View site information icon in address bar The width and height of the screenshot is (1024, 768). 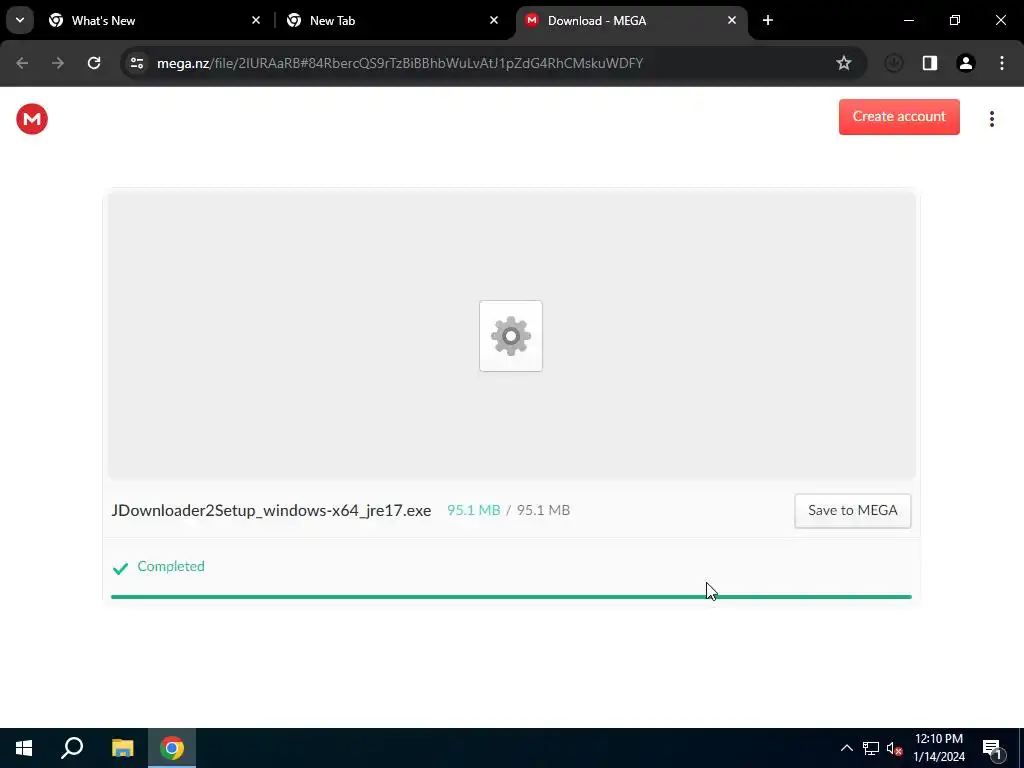(x=137, y=63)
